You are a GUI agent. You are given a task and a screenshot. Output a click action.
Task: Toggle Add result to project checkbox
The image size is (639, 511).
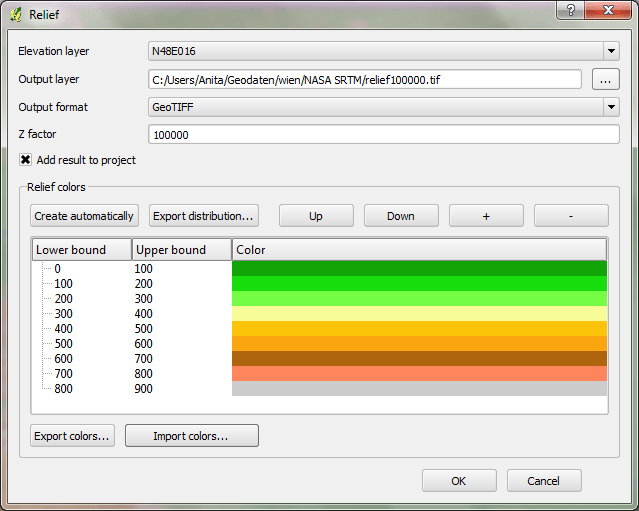[26, 160]
